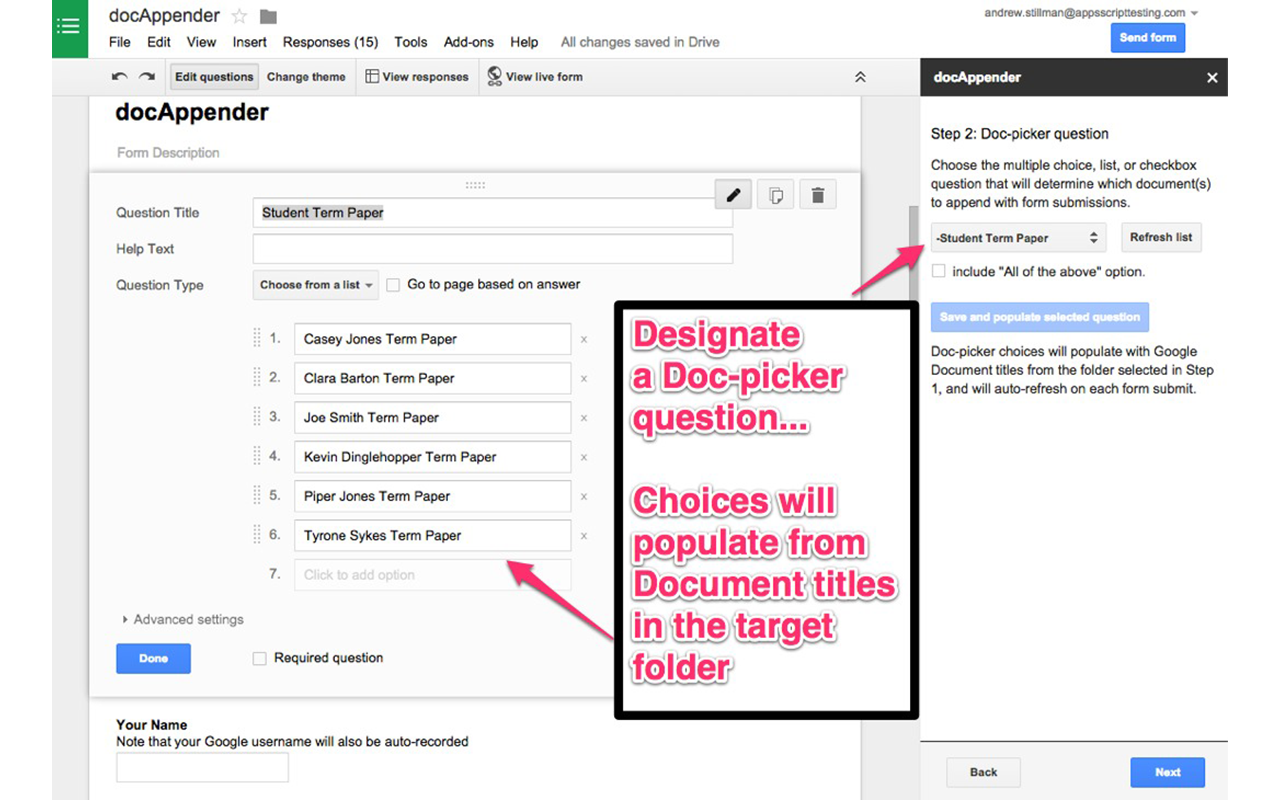Open the Student Term Paper doc-picker dropdown

1018,238
